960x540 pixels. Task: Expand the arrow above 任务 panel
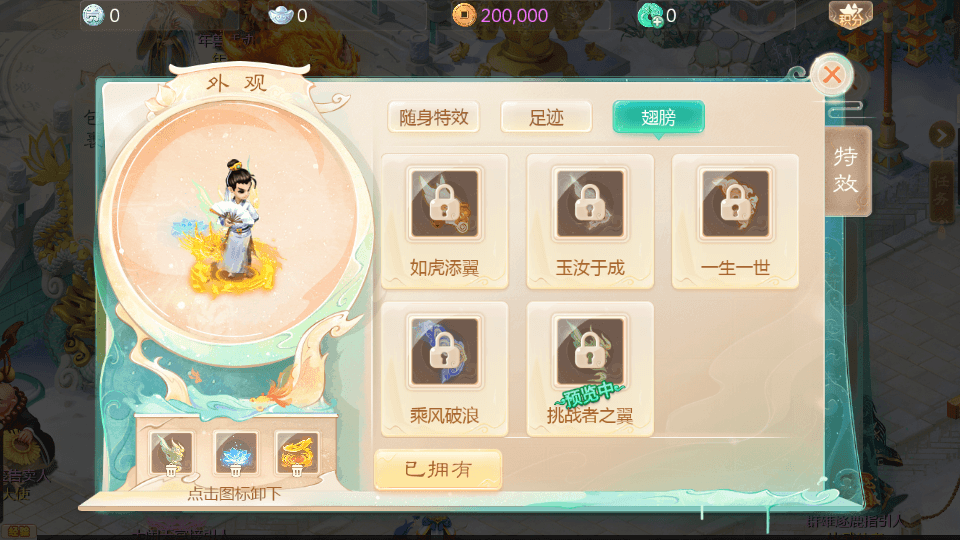pos(942,135)
